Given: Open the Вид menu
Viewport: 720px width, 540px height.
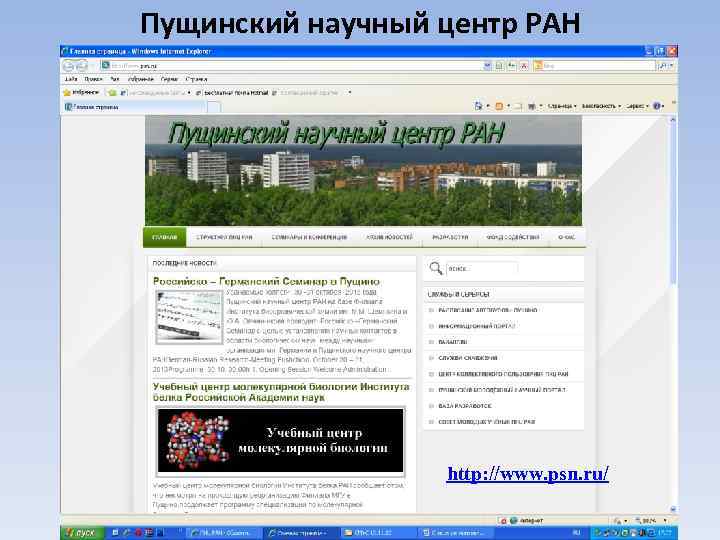Looking at the screenshot, I should point(115,79).
